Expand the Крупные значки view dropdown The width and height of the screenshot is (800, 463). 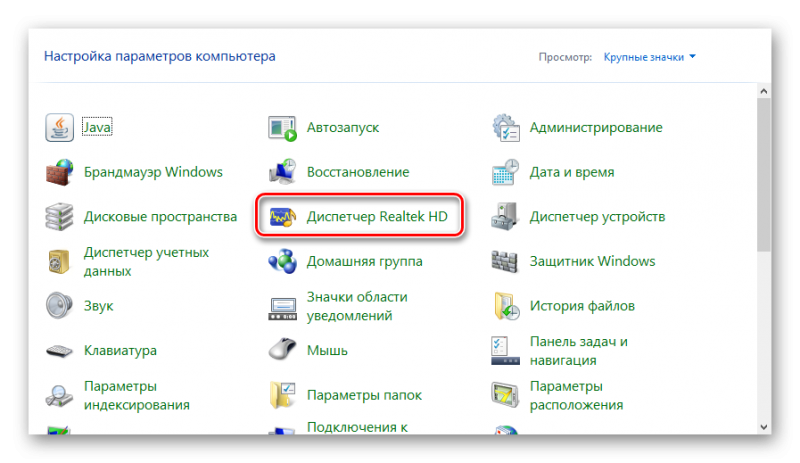click(x=649, y=57)
